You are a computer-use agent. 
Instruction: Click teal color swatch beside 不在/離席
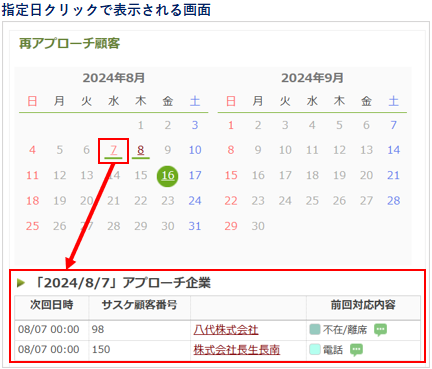coord(315,329)
